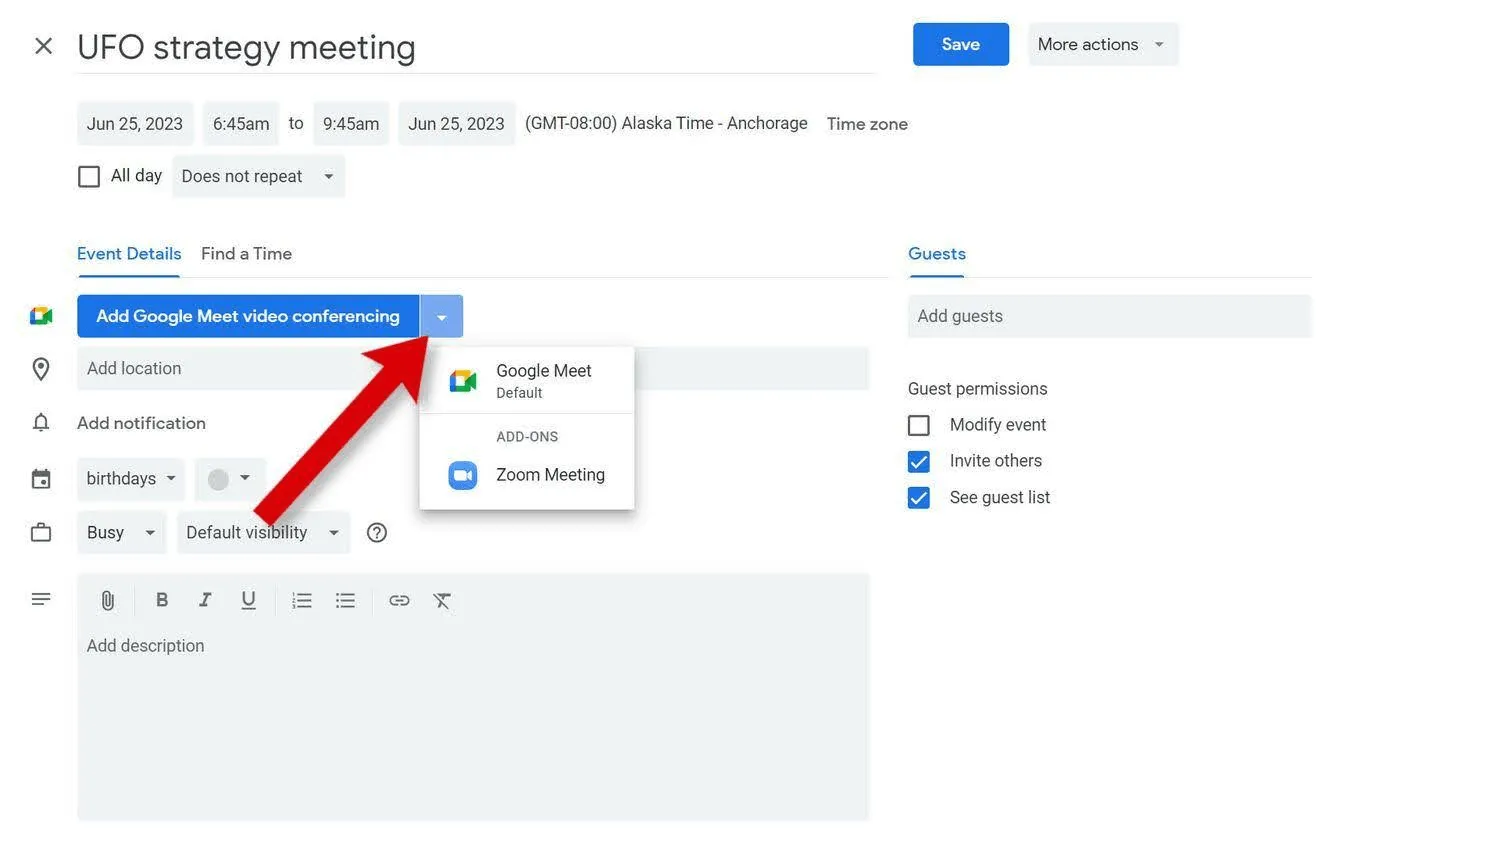
Task: Open the Guests tab
Action: pos(937,254)
